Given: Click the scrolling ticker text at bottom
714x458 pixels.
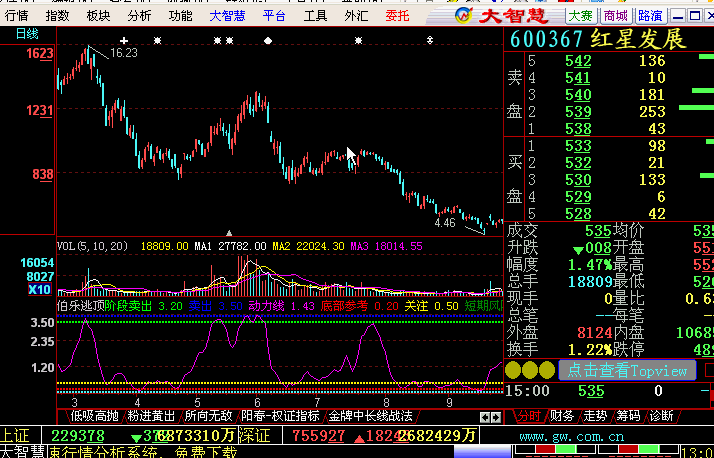Looking at the screenshot, I should point(143,453).
